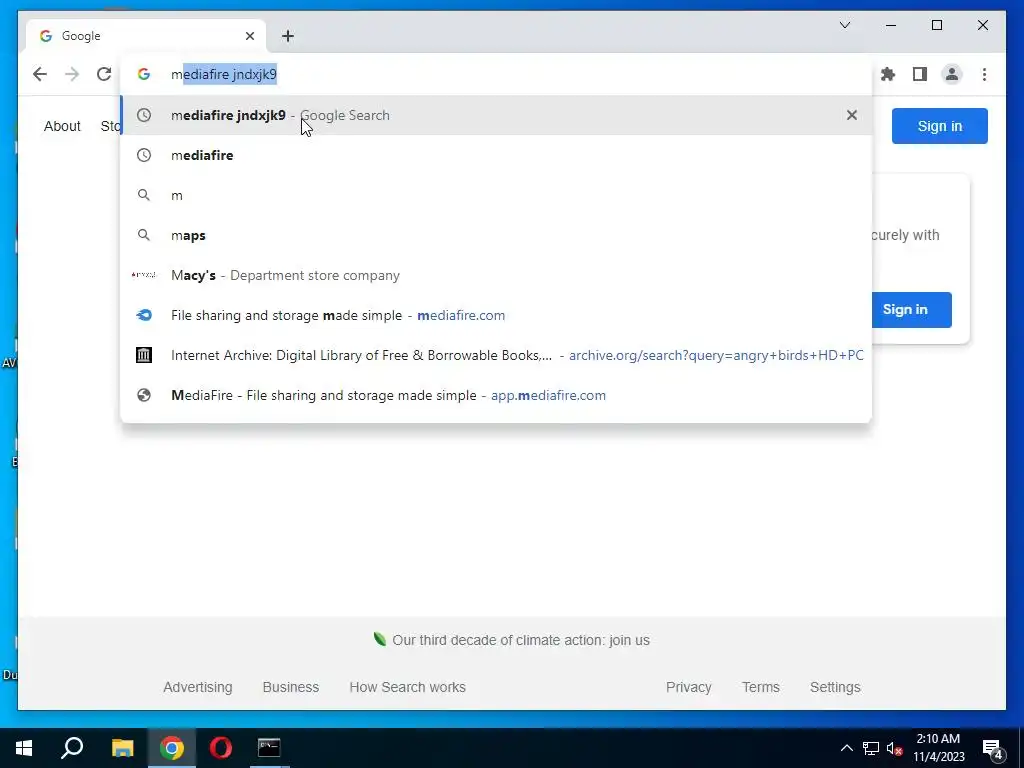Select the single-letter 'm' search suggestion
The width and height of the screenshot is (1024, 768).
pyautogui.click(x=496, y=195)
